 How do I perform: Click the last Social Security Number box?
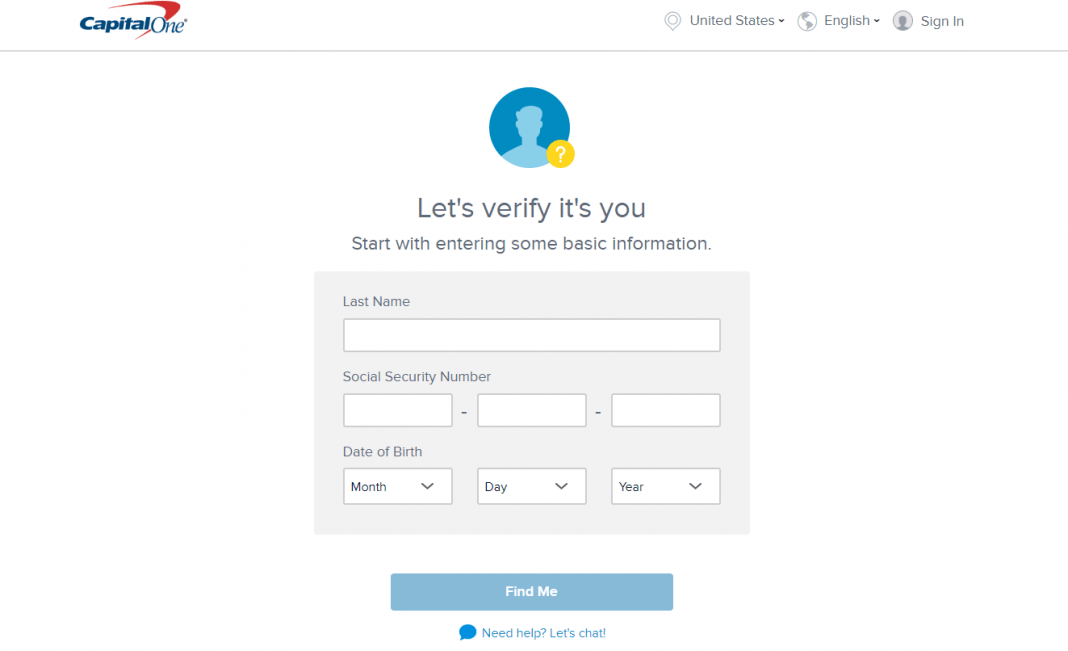[x=665, y=410]
